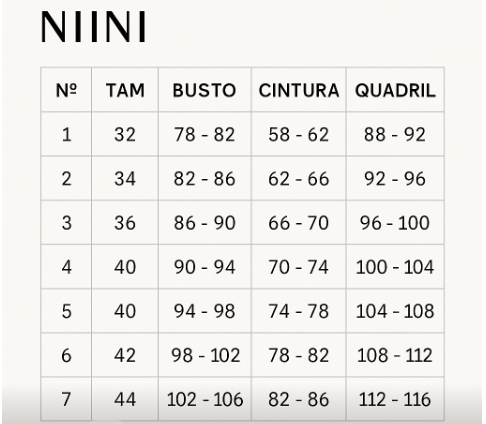Select size 36 in TAM column
Viewport: 486px width, 424px height.
pyautogui.click(x=125, y=223)
